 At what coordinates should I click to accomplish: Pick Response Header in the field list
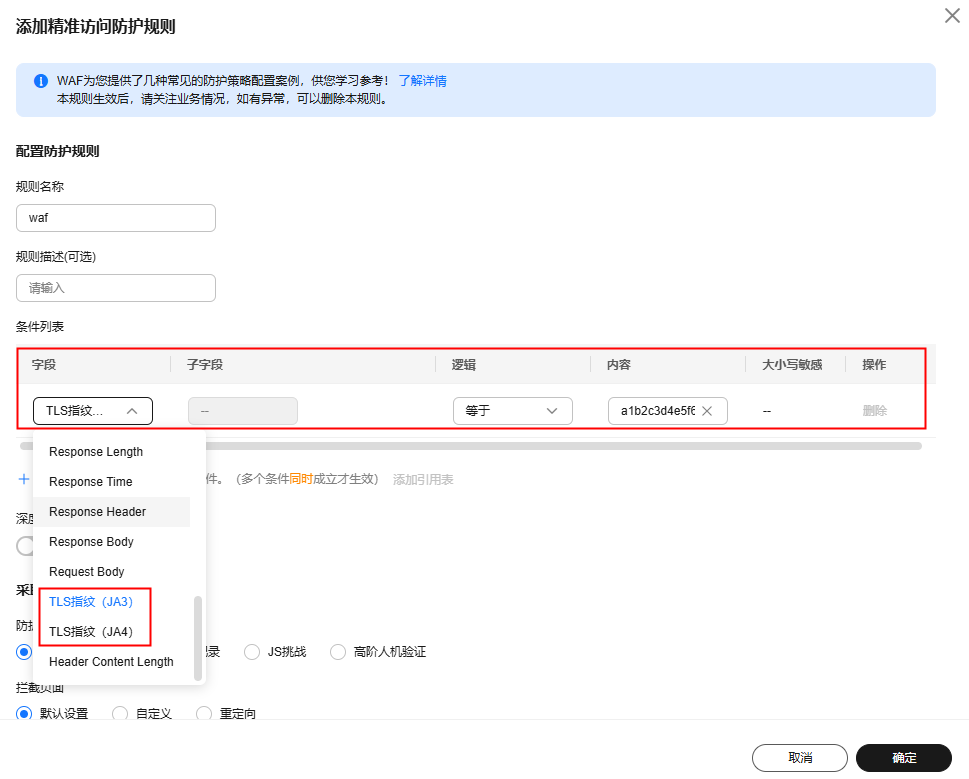point(98,512)
